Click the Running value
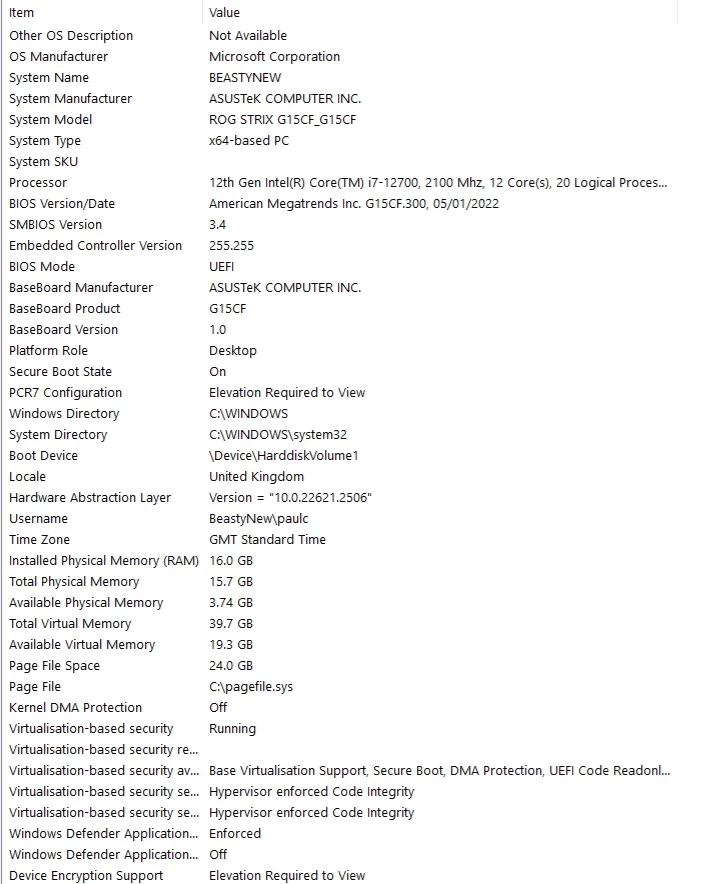Viewport: 727px width, 884px height. (x=232, y=729)
